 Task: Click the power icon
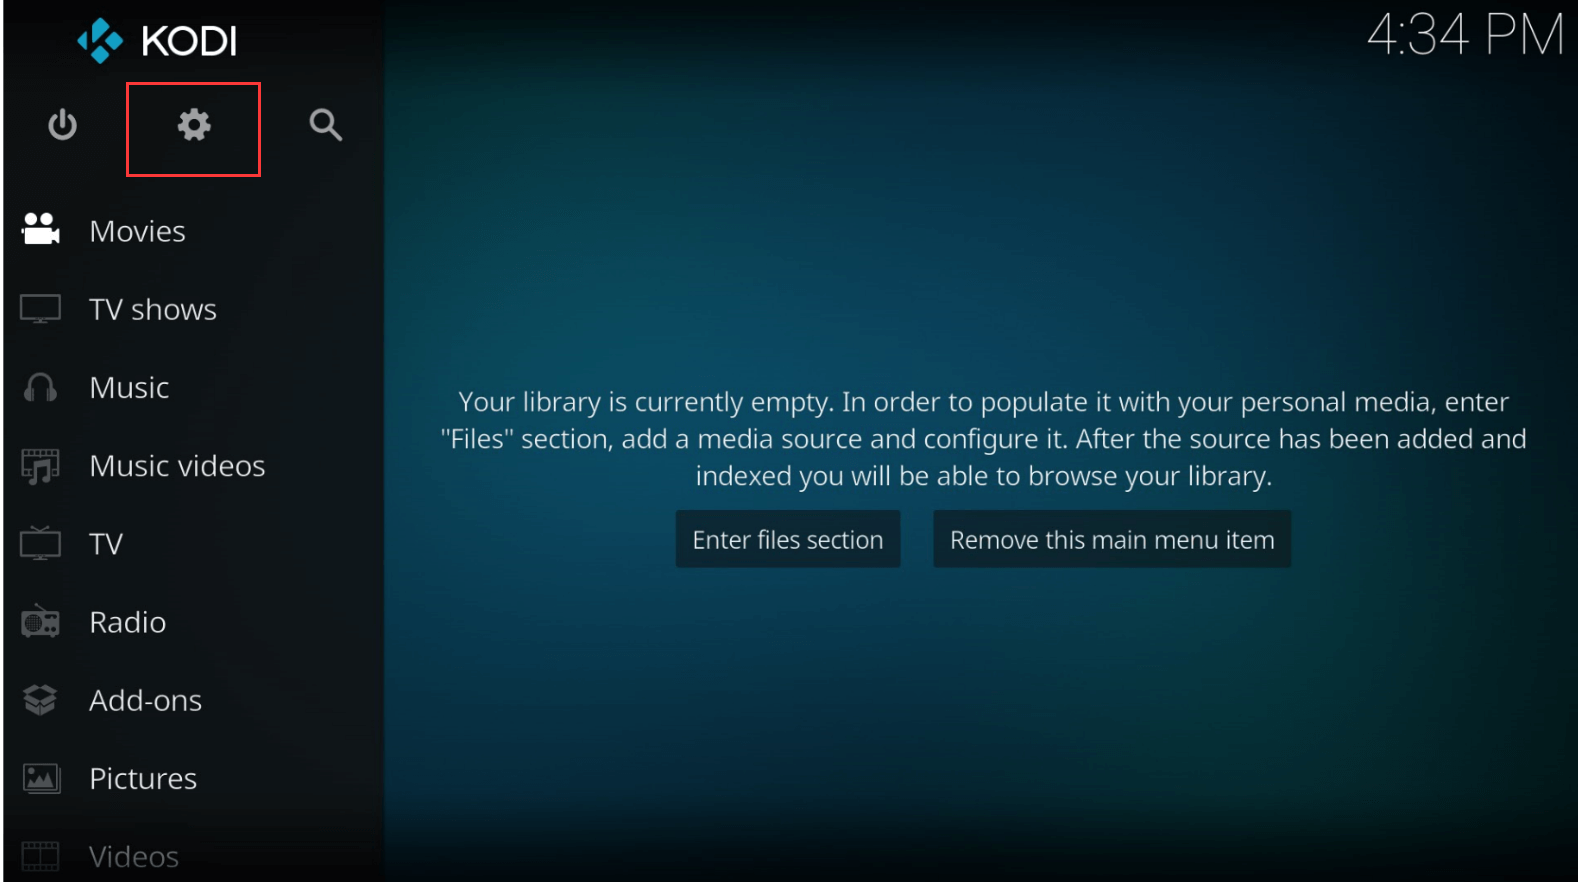coord(62,125)
